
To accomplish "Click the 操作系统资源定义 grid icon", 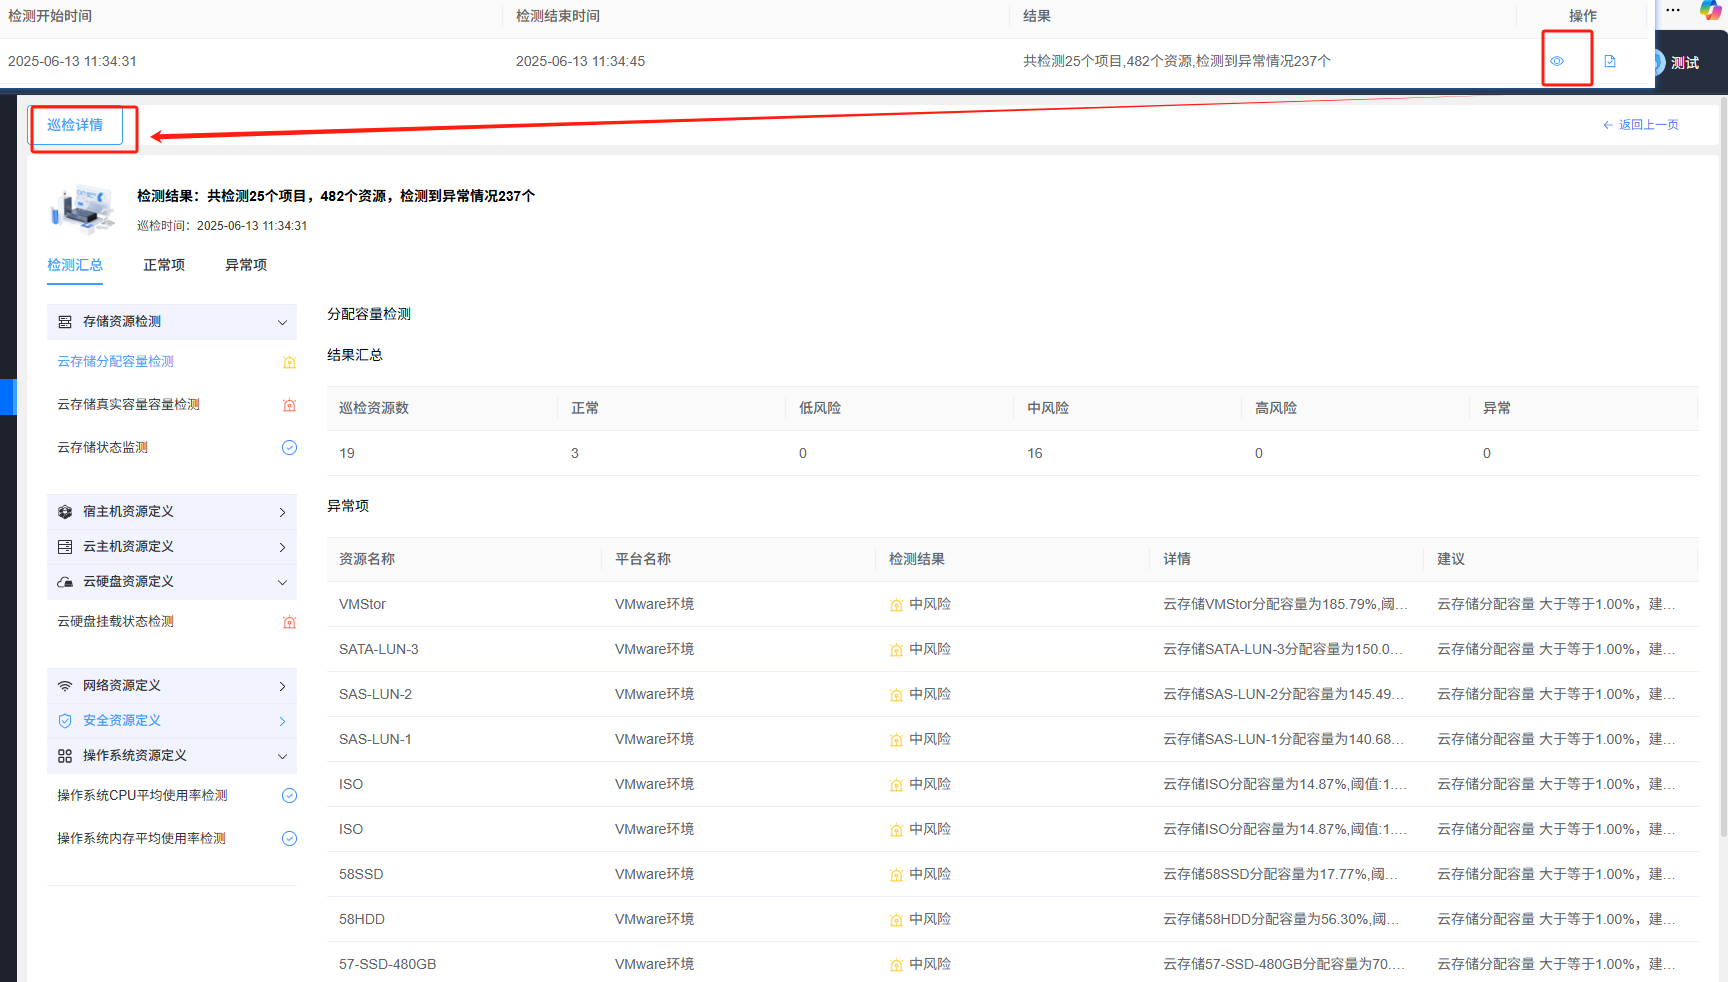I will pyautogui.click(x=65, y=756).
